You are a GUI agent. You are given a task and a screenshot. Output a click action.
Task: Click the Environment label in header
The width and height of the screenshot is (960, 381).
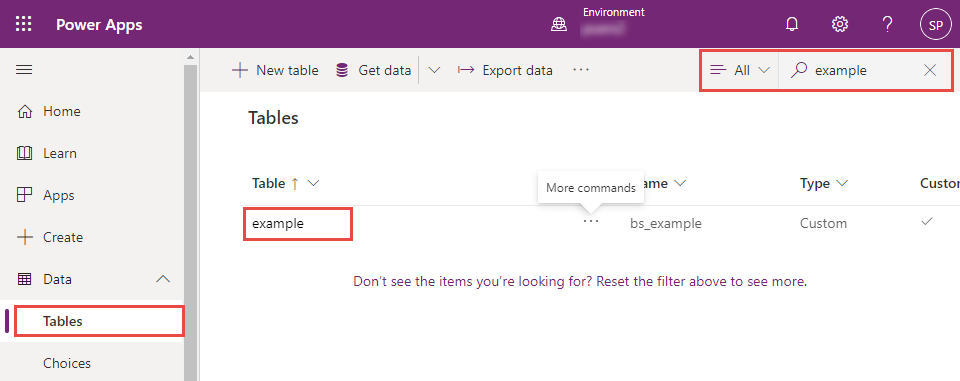tap(613, 12)
